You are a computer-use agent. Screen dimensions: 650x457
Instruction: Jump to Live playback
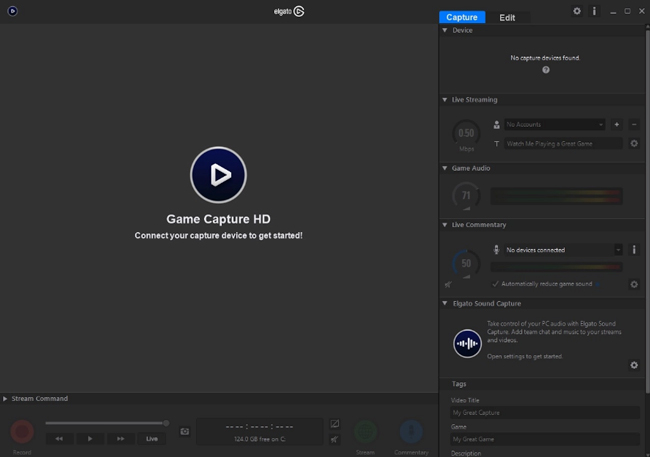(x=152, y=439)
